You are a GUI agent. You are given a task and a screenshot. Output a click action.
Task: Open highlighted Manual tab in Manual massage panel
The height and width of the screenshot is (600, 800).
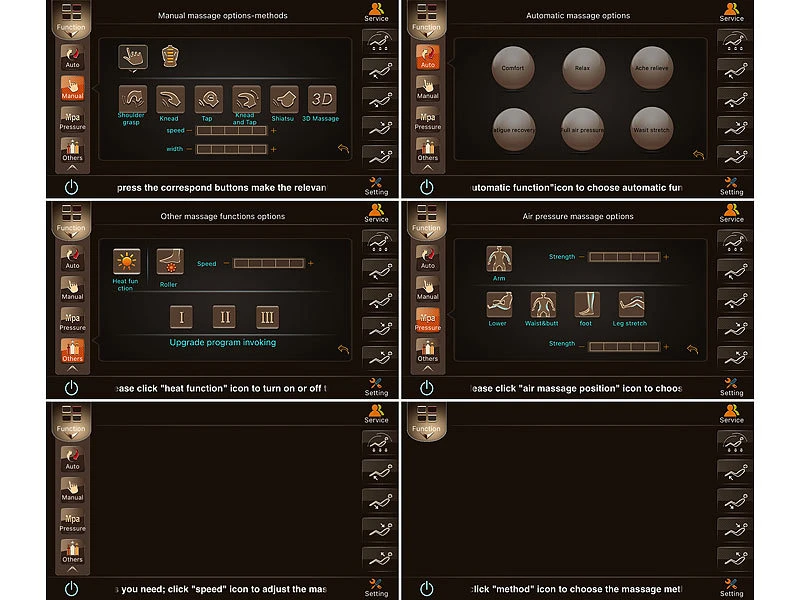click(x=72, y=88)
